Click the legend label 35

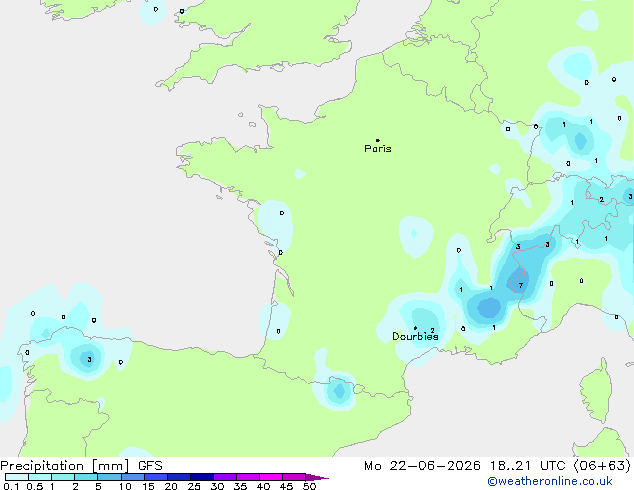[x=240, y=486]
